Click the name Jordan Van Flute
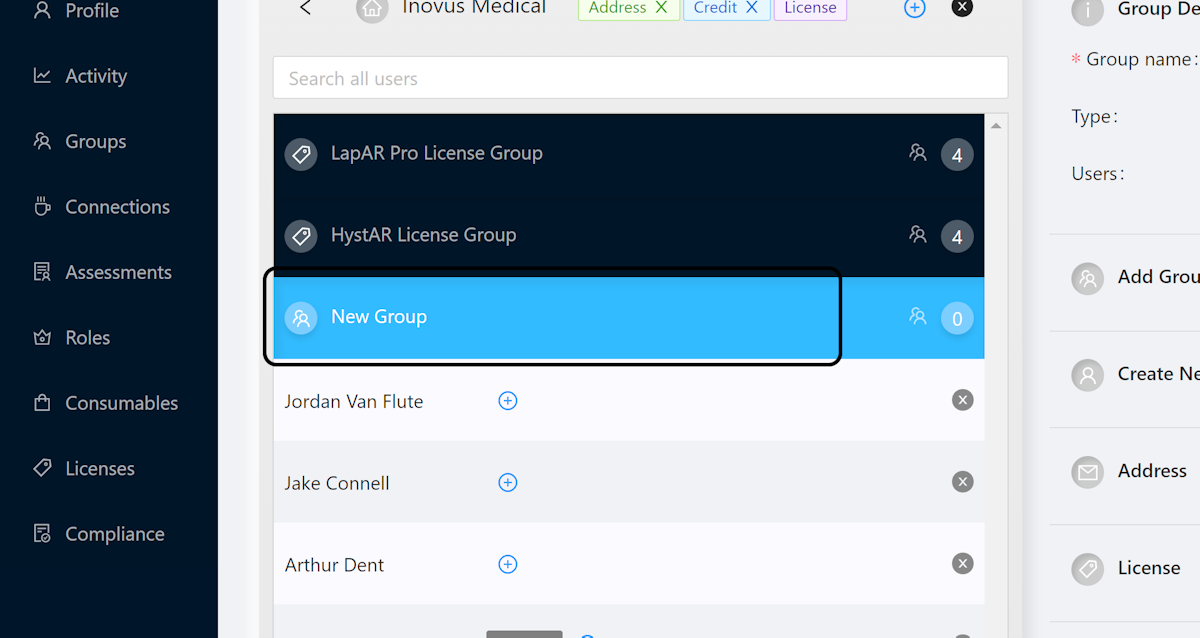 coord(354,401)
